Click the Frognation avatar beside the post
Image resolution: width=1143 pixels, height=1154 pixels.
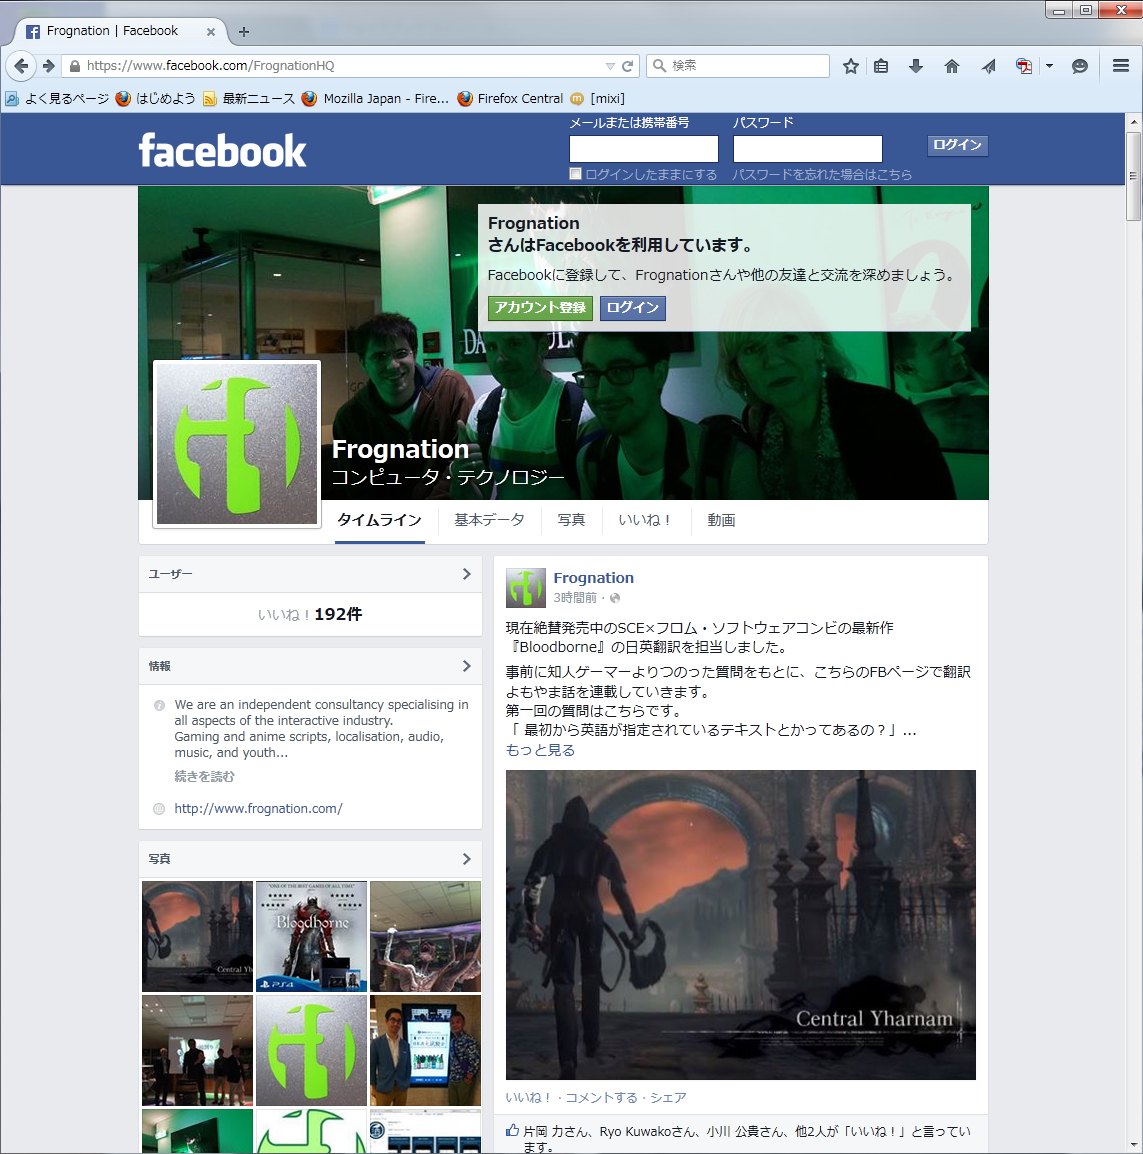526,587
